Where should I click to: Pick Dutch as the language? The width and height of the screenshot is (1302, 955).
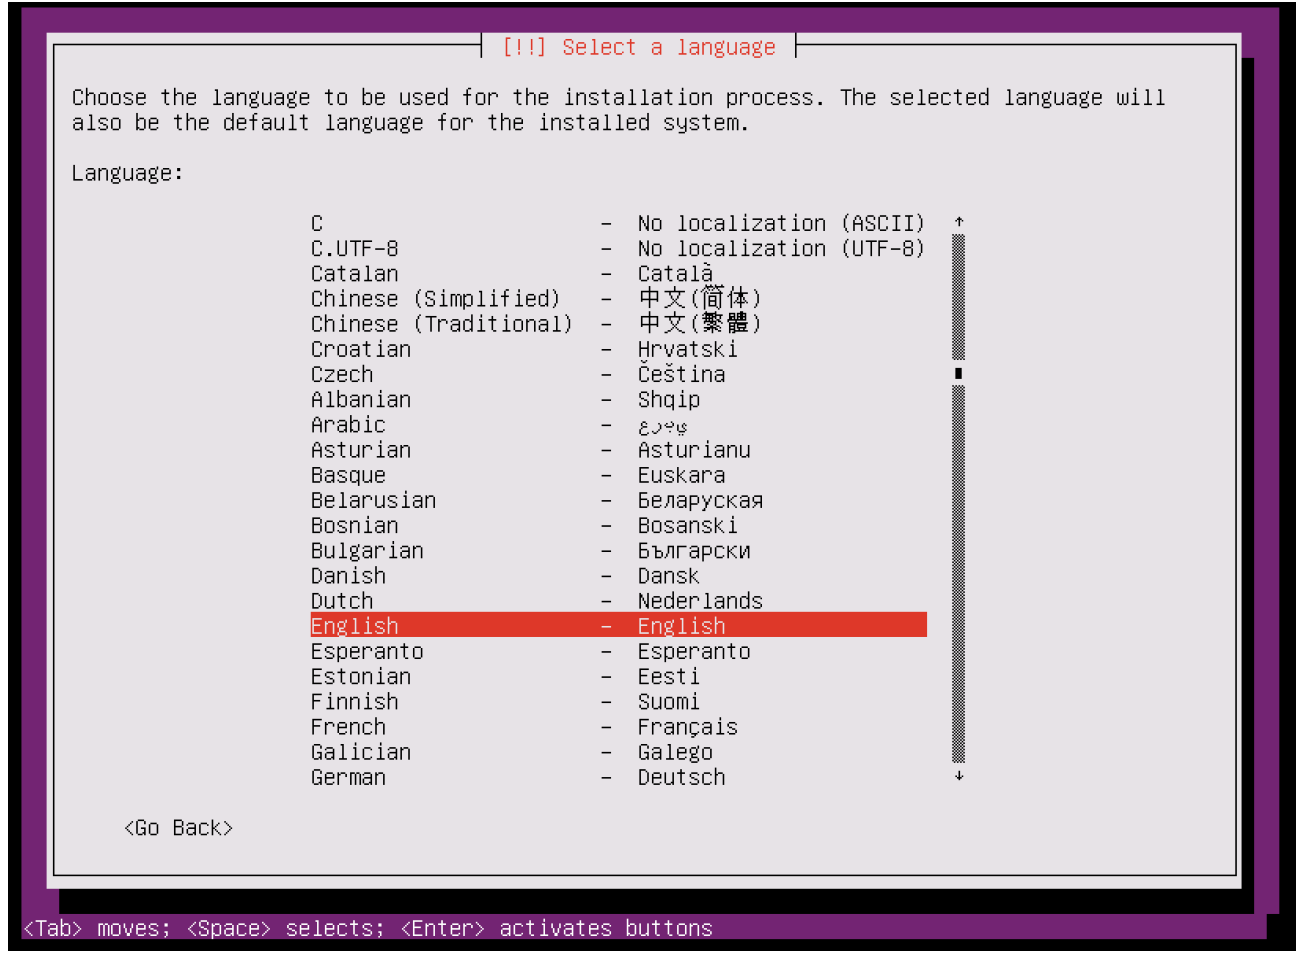click(618, 601)
